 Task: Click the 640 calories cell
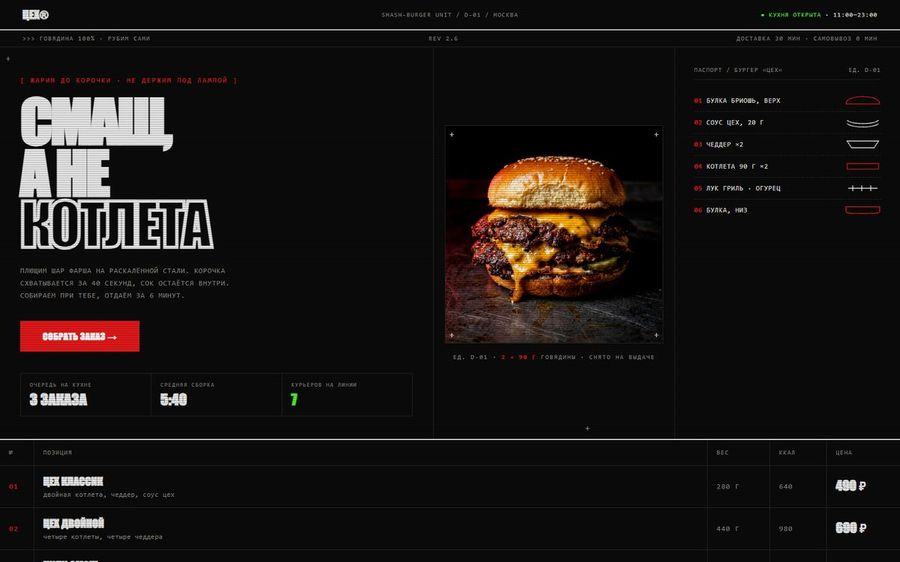786,487
